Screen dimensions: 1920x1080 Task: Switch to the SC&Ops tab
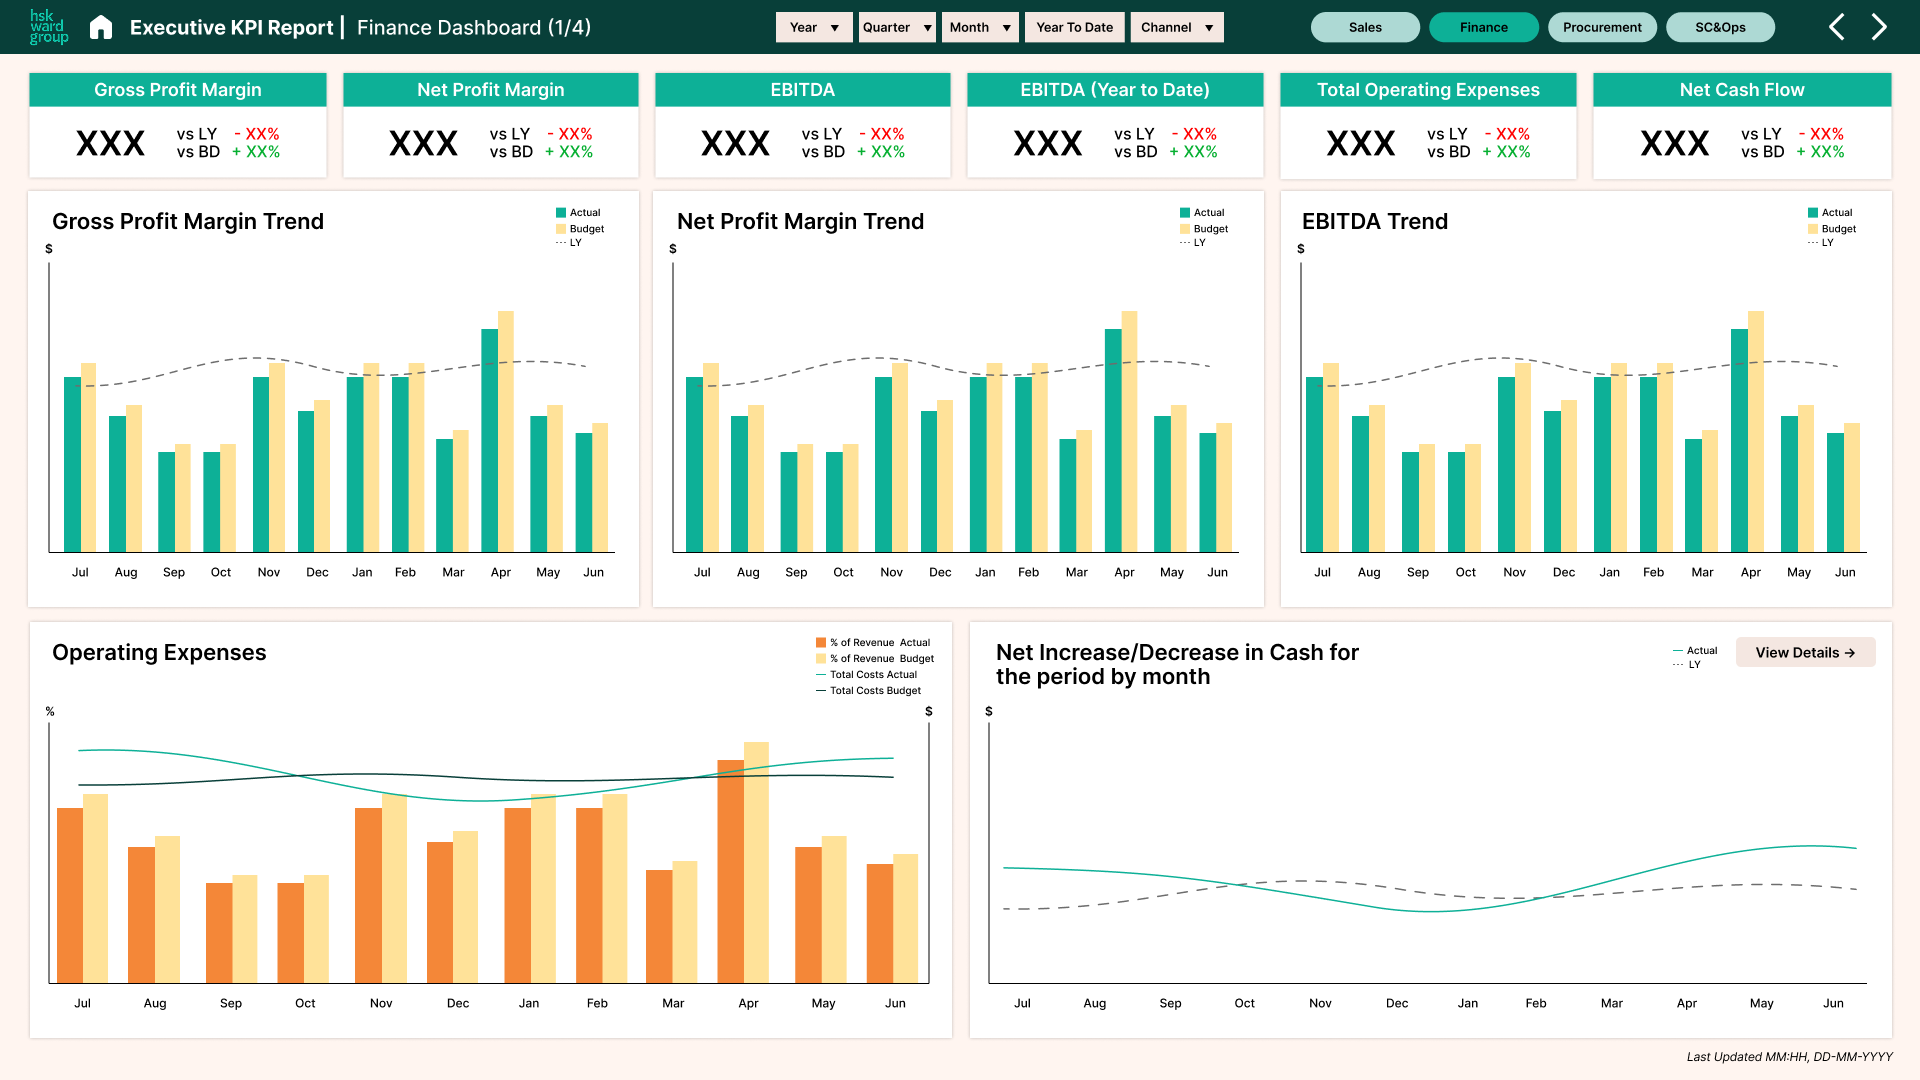(1720, 27)
